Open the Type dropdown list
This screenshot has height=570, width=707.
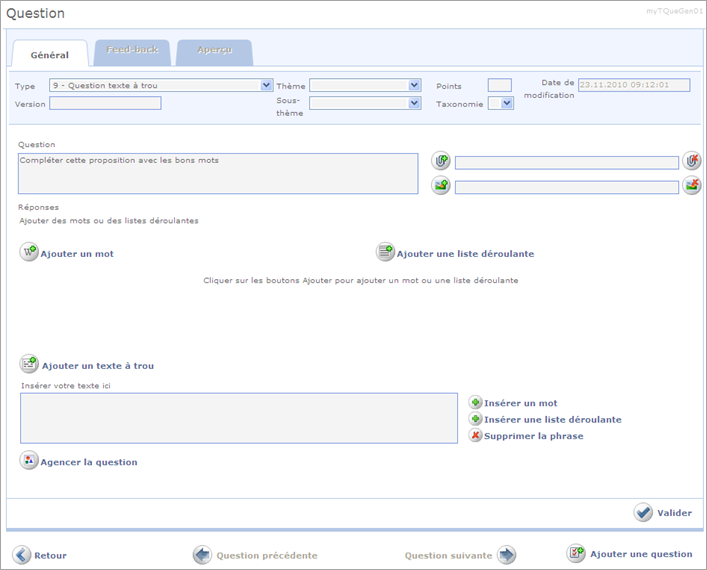(x=266, y=86)
